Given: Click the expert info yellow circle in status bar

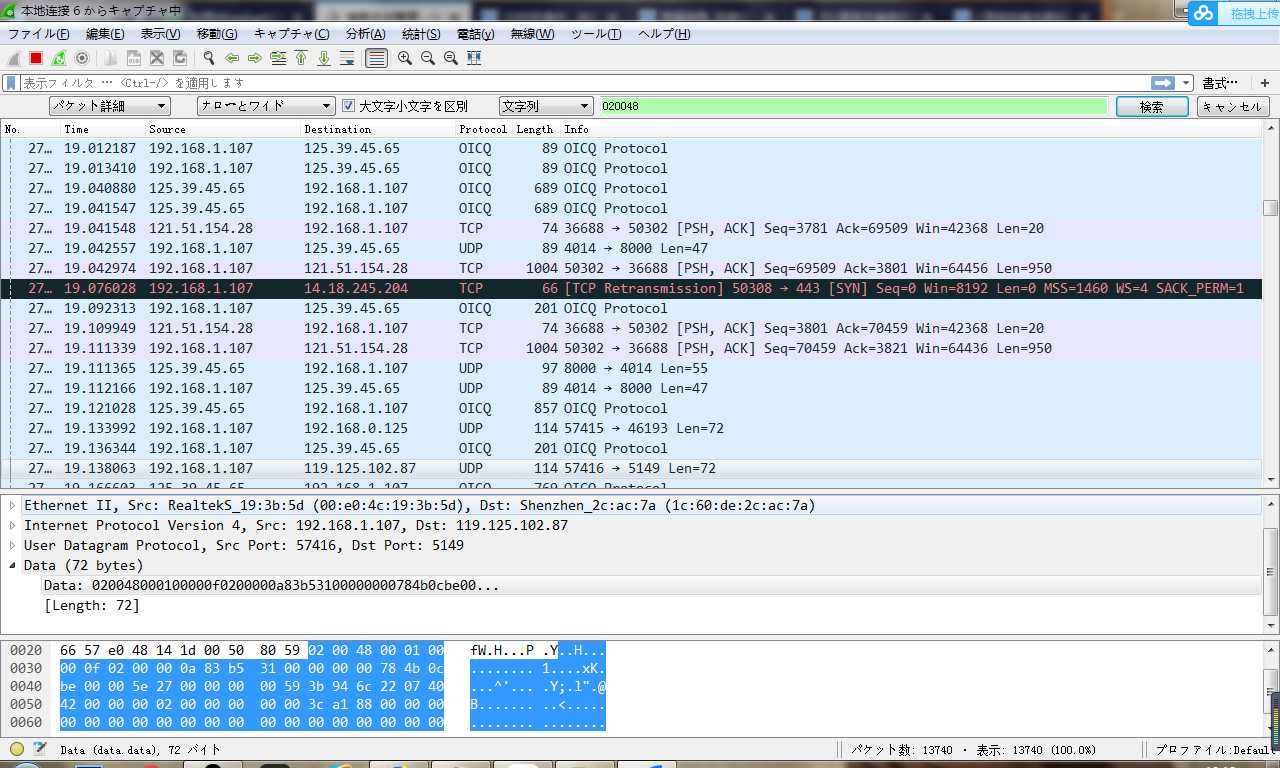Looking at the screenshot, I should click(x=17, y=749).
